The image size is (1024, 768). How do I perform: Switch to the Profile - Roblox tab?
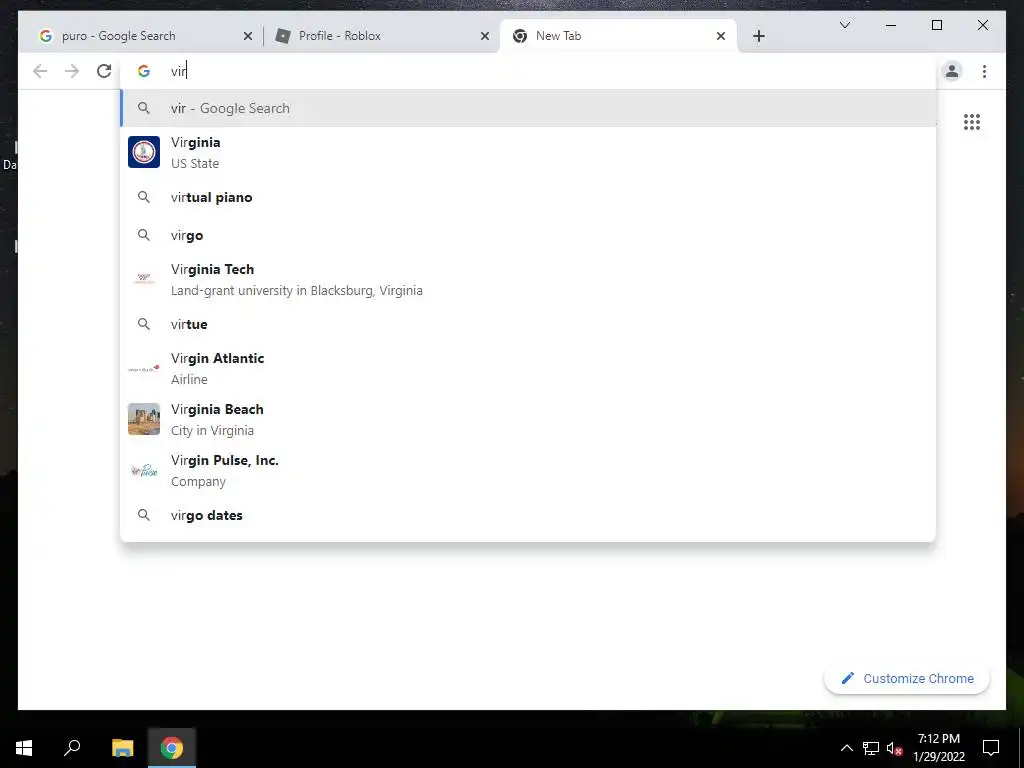[x=381, y=36]
